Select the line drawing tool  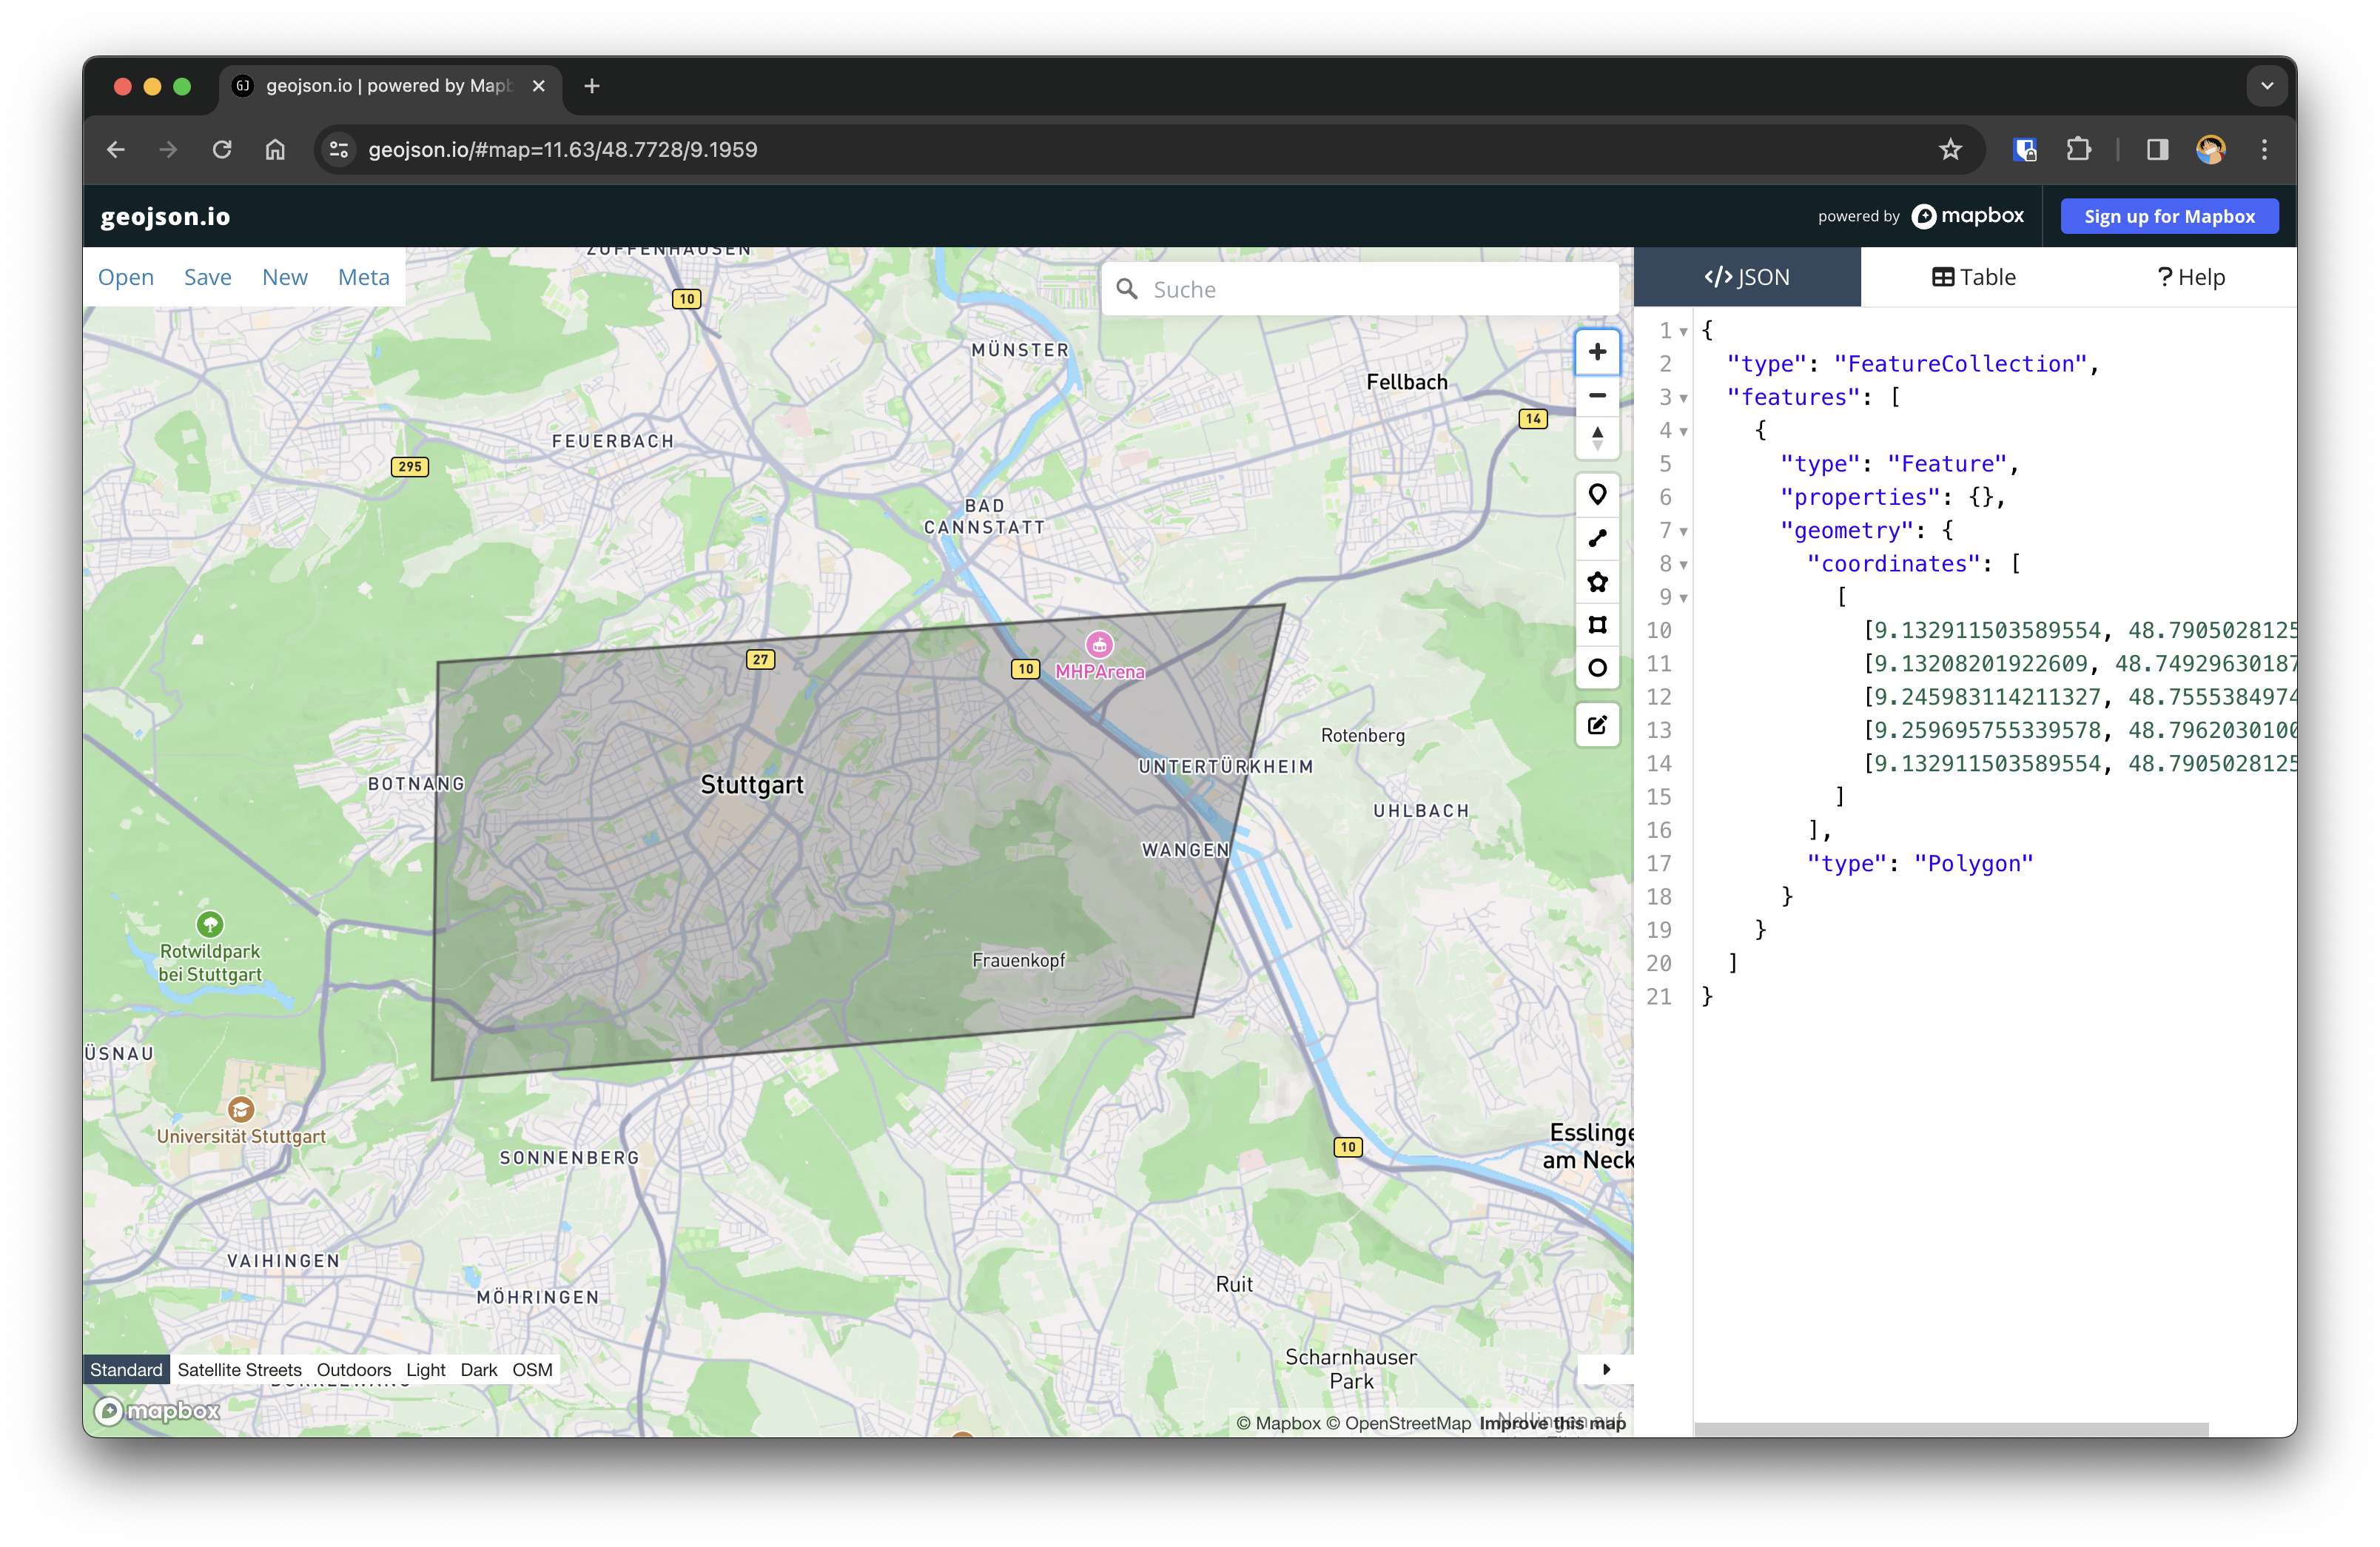1597,538
